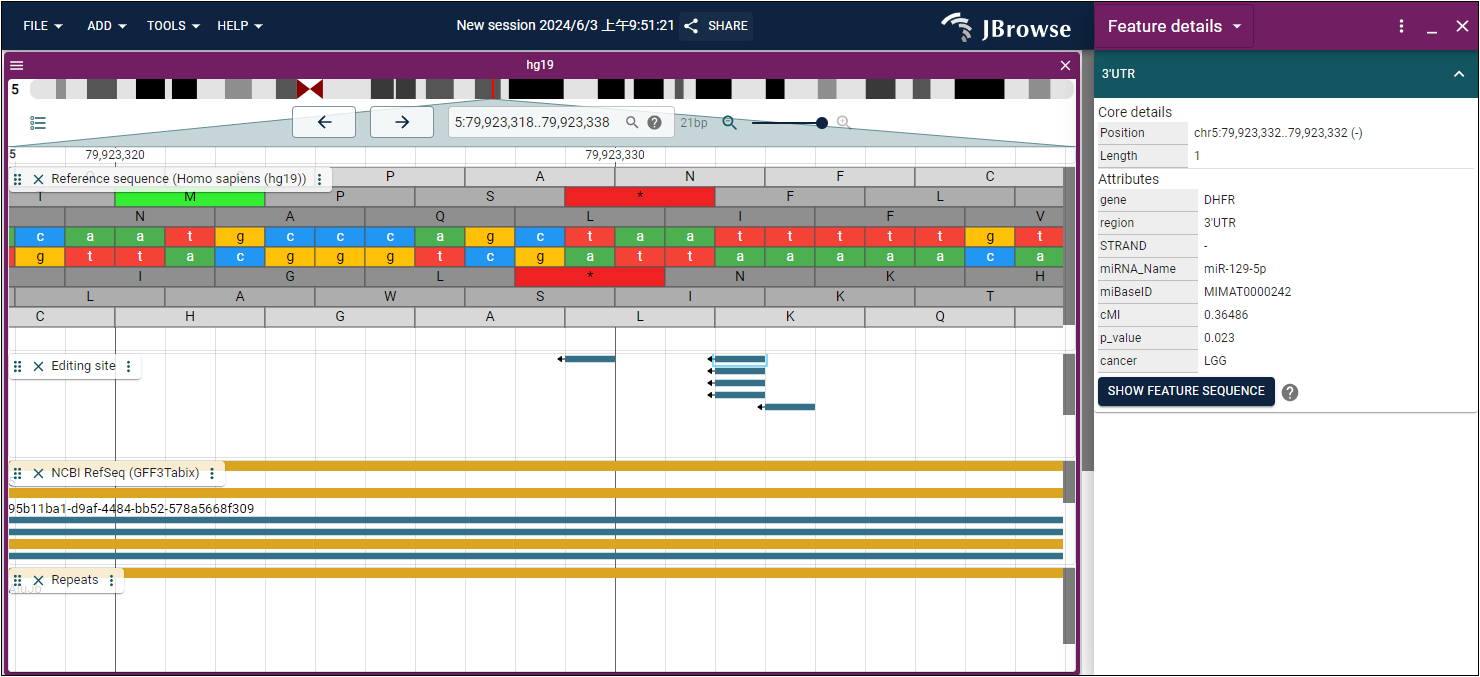The height and width of the screenshot is (677, 1480).
Task: Click the search magnifier in location box
Action: click(x=632, y=123)
